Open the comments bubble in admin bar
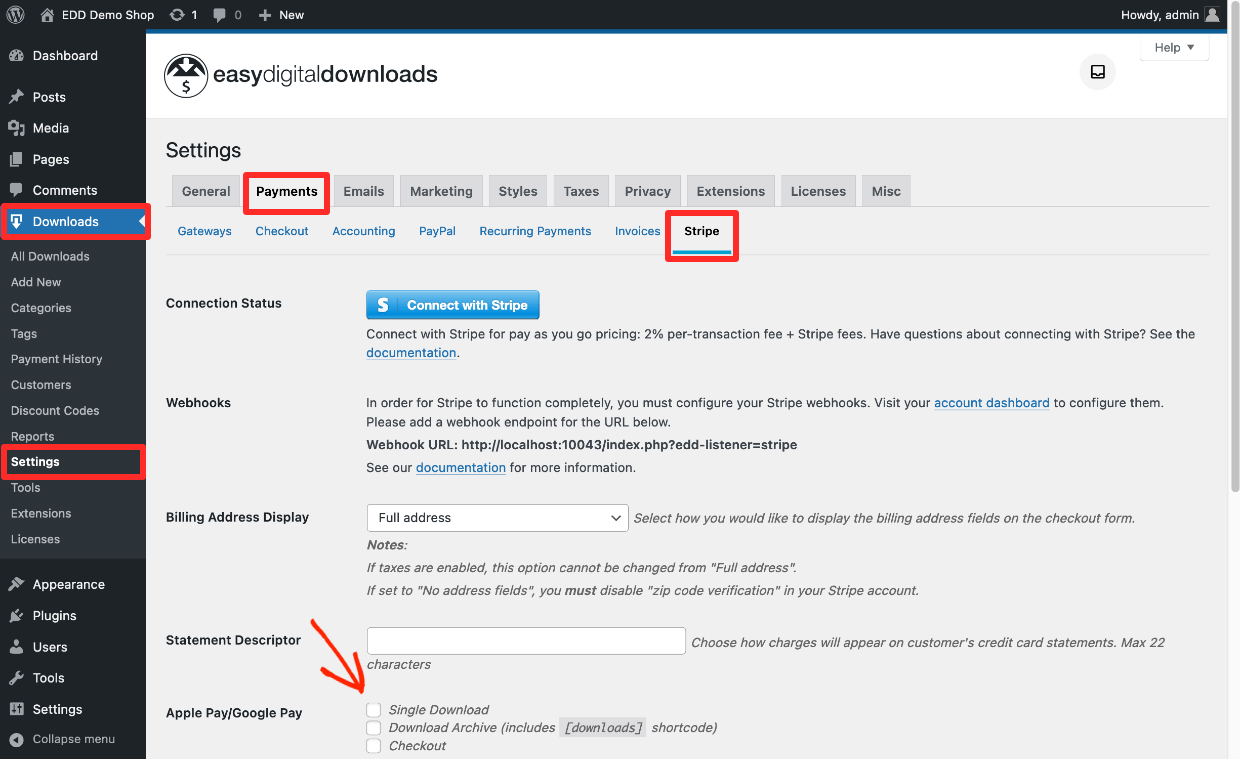The image size is (1240, 759). 220,15
